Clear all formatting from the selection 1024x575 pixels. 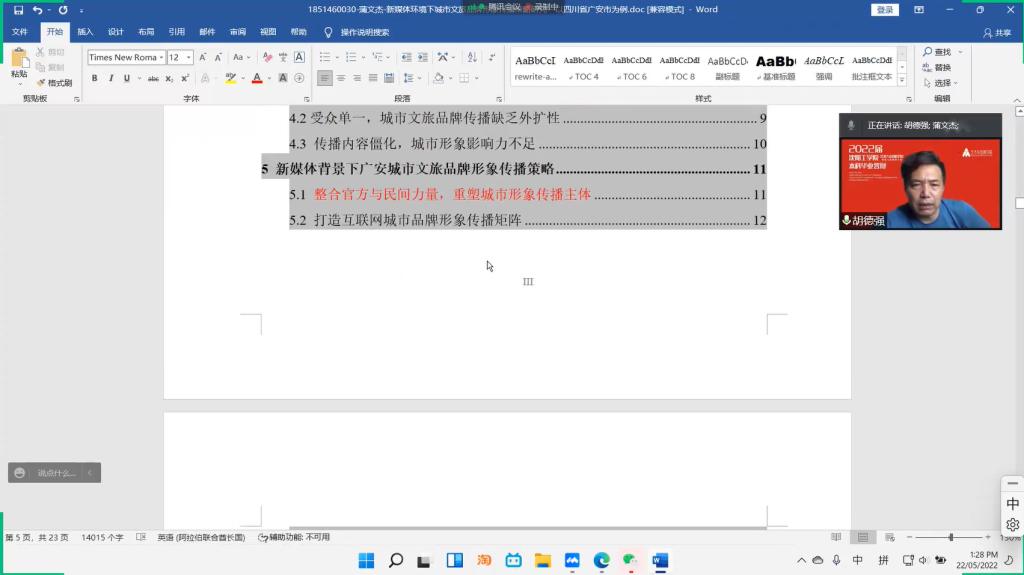coord(267,58)
